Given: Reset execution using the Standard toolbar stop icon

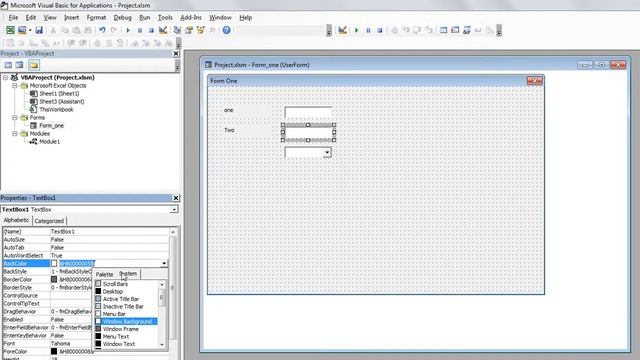Looking at the screenshot, I should [x=151, y=30].
